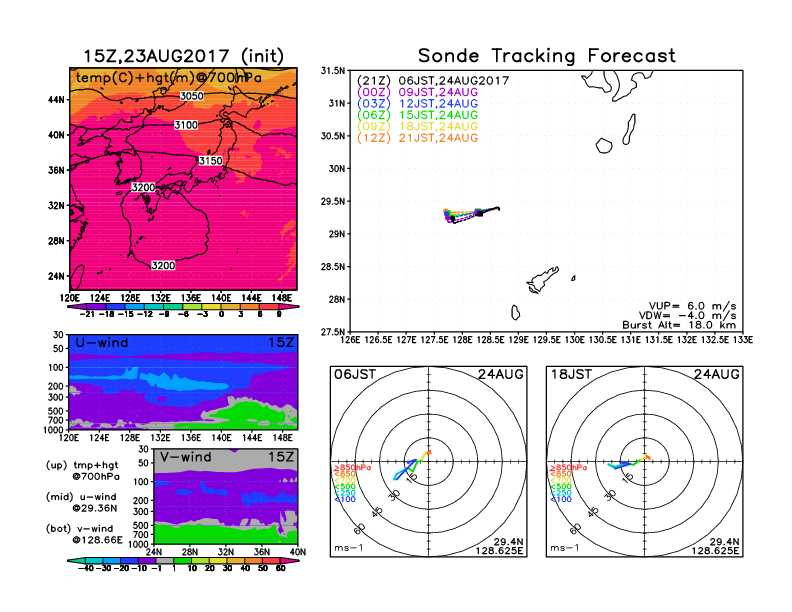Click 'ms-1' unit on 06JST hodograph
792x612 pixels.
(349, 548)
